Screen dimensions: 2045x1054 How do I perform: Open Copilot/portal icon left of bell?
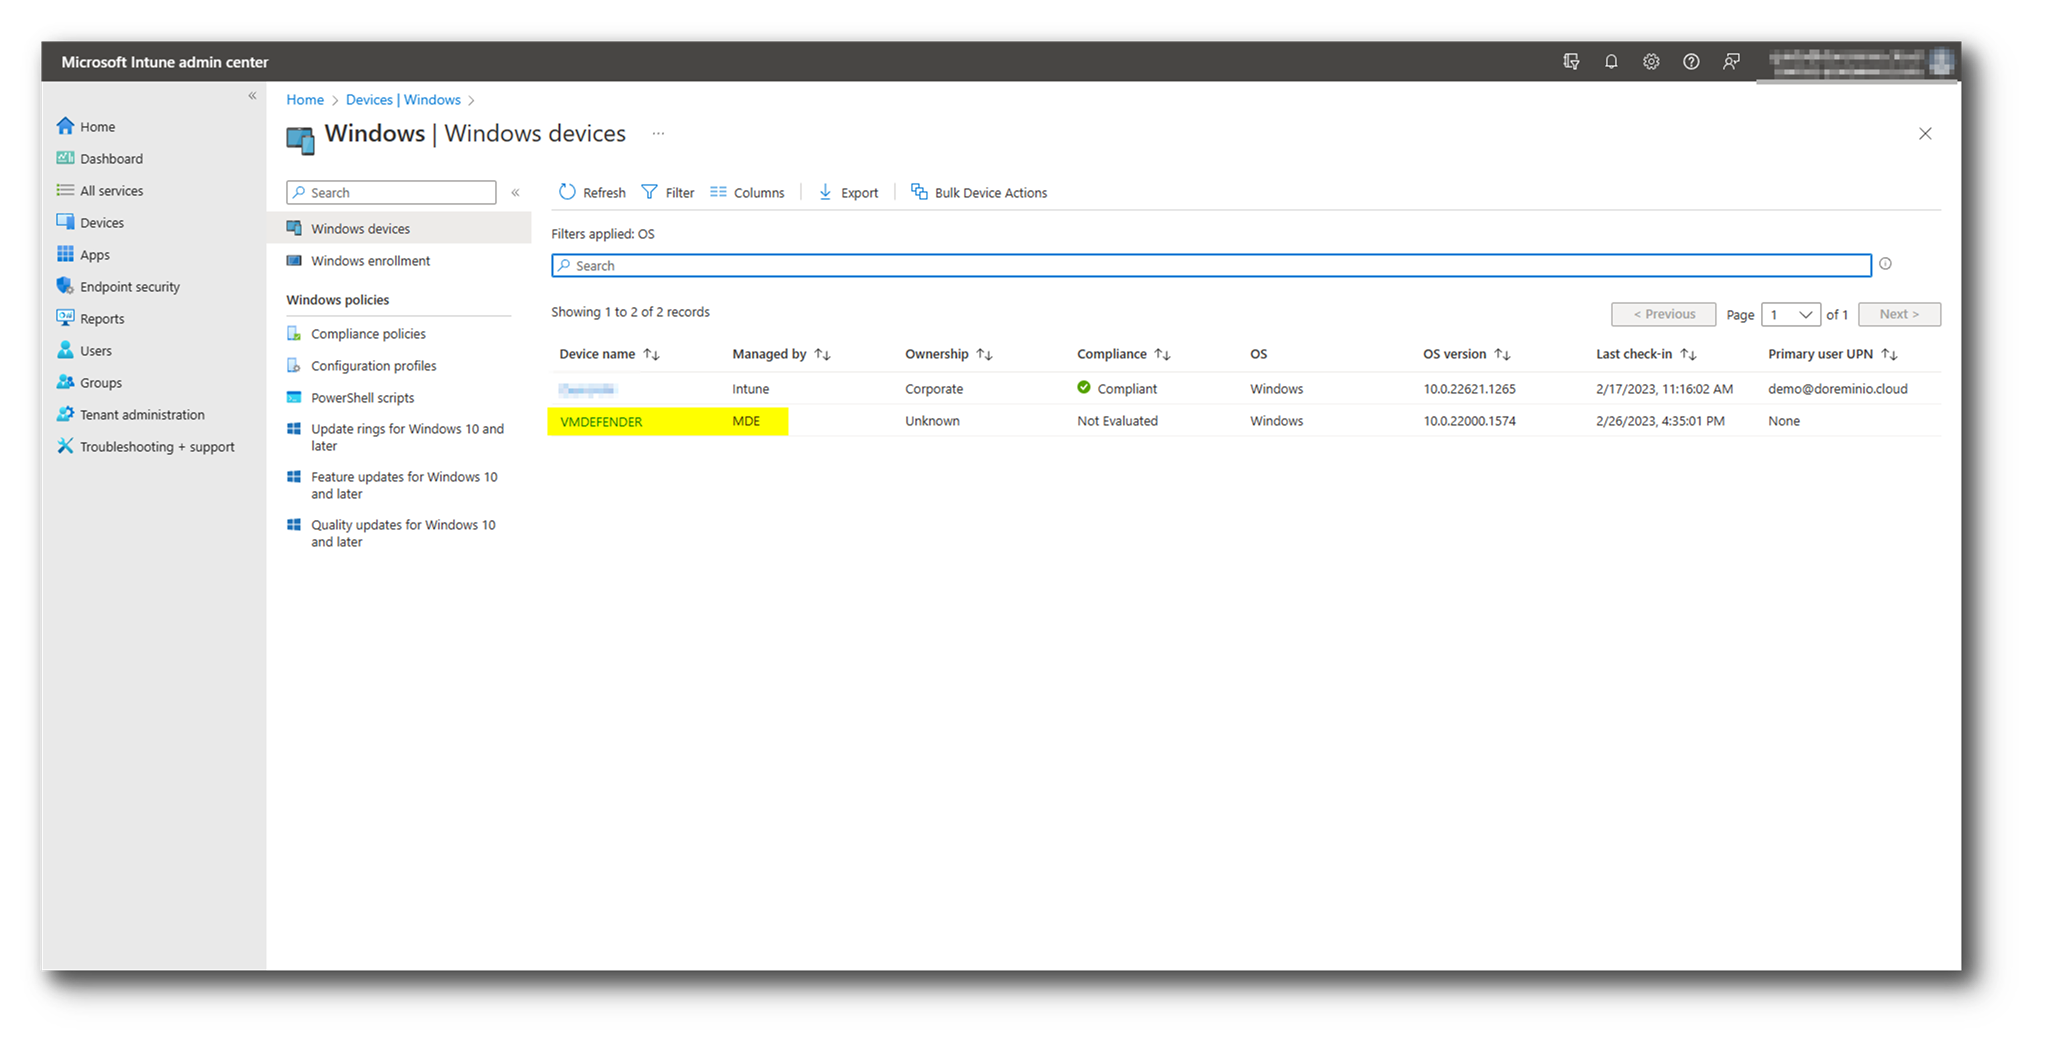pyautogui.click(x=1571, y=62)
